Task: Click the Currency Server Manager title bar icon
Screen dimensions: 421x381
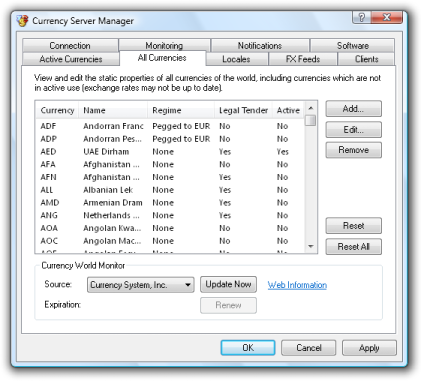Action: [23, 21]
